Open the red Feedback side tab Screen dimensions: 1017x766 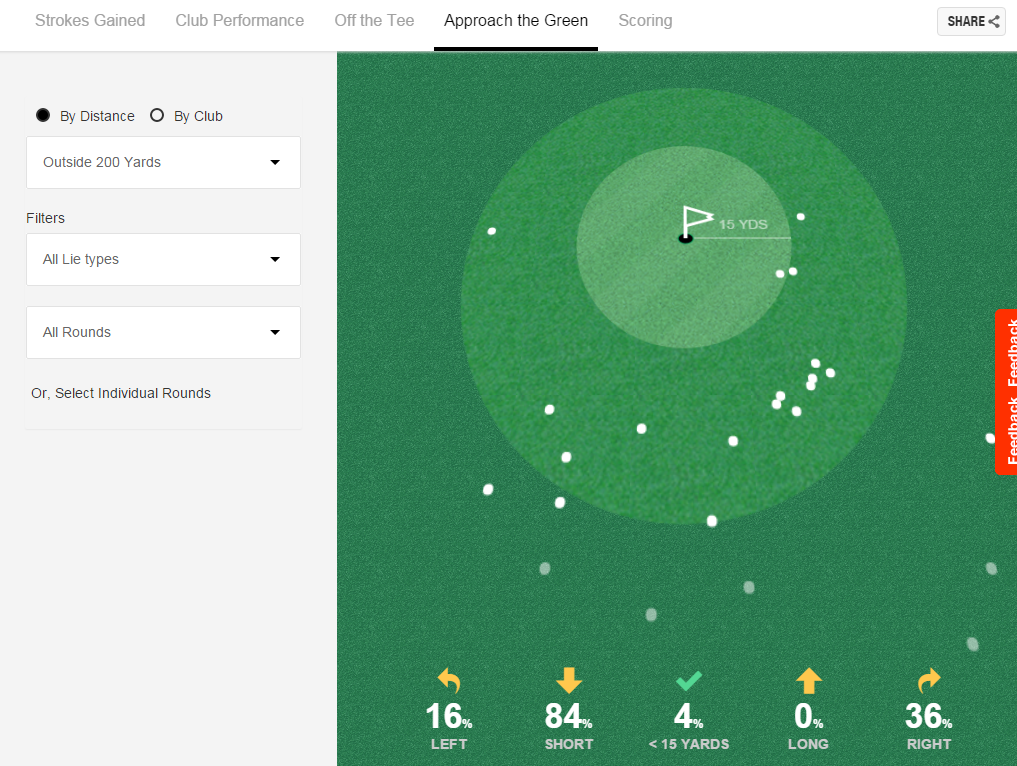1007,392
